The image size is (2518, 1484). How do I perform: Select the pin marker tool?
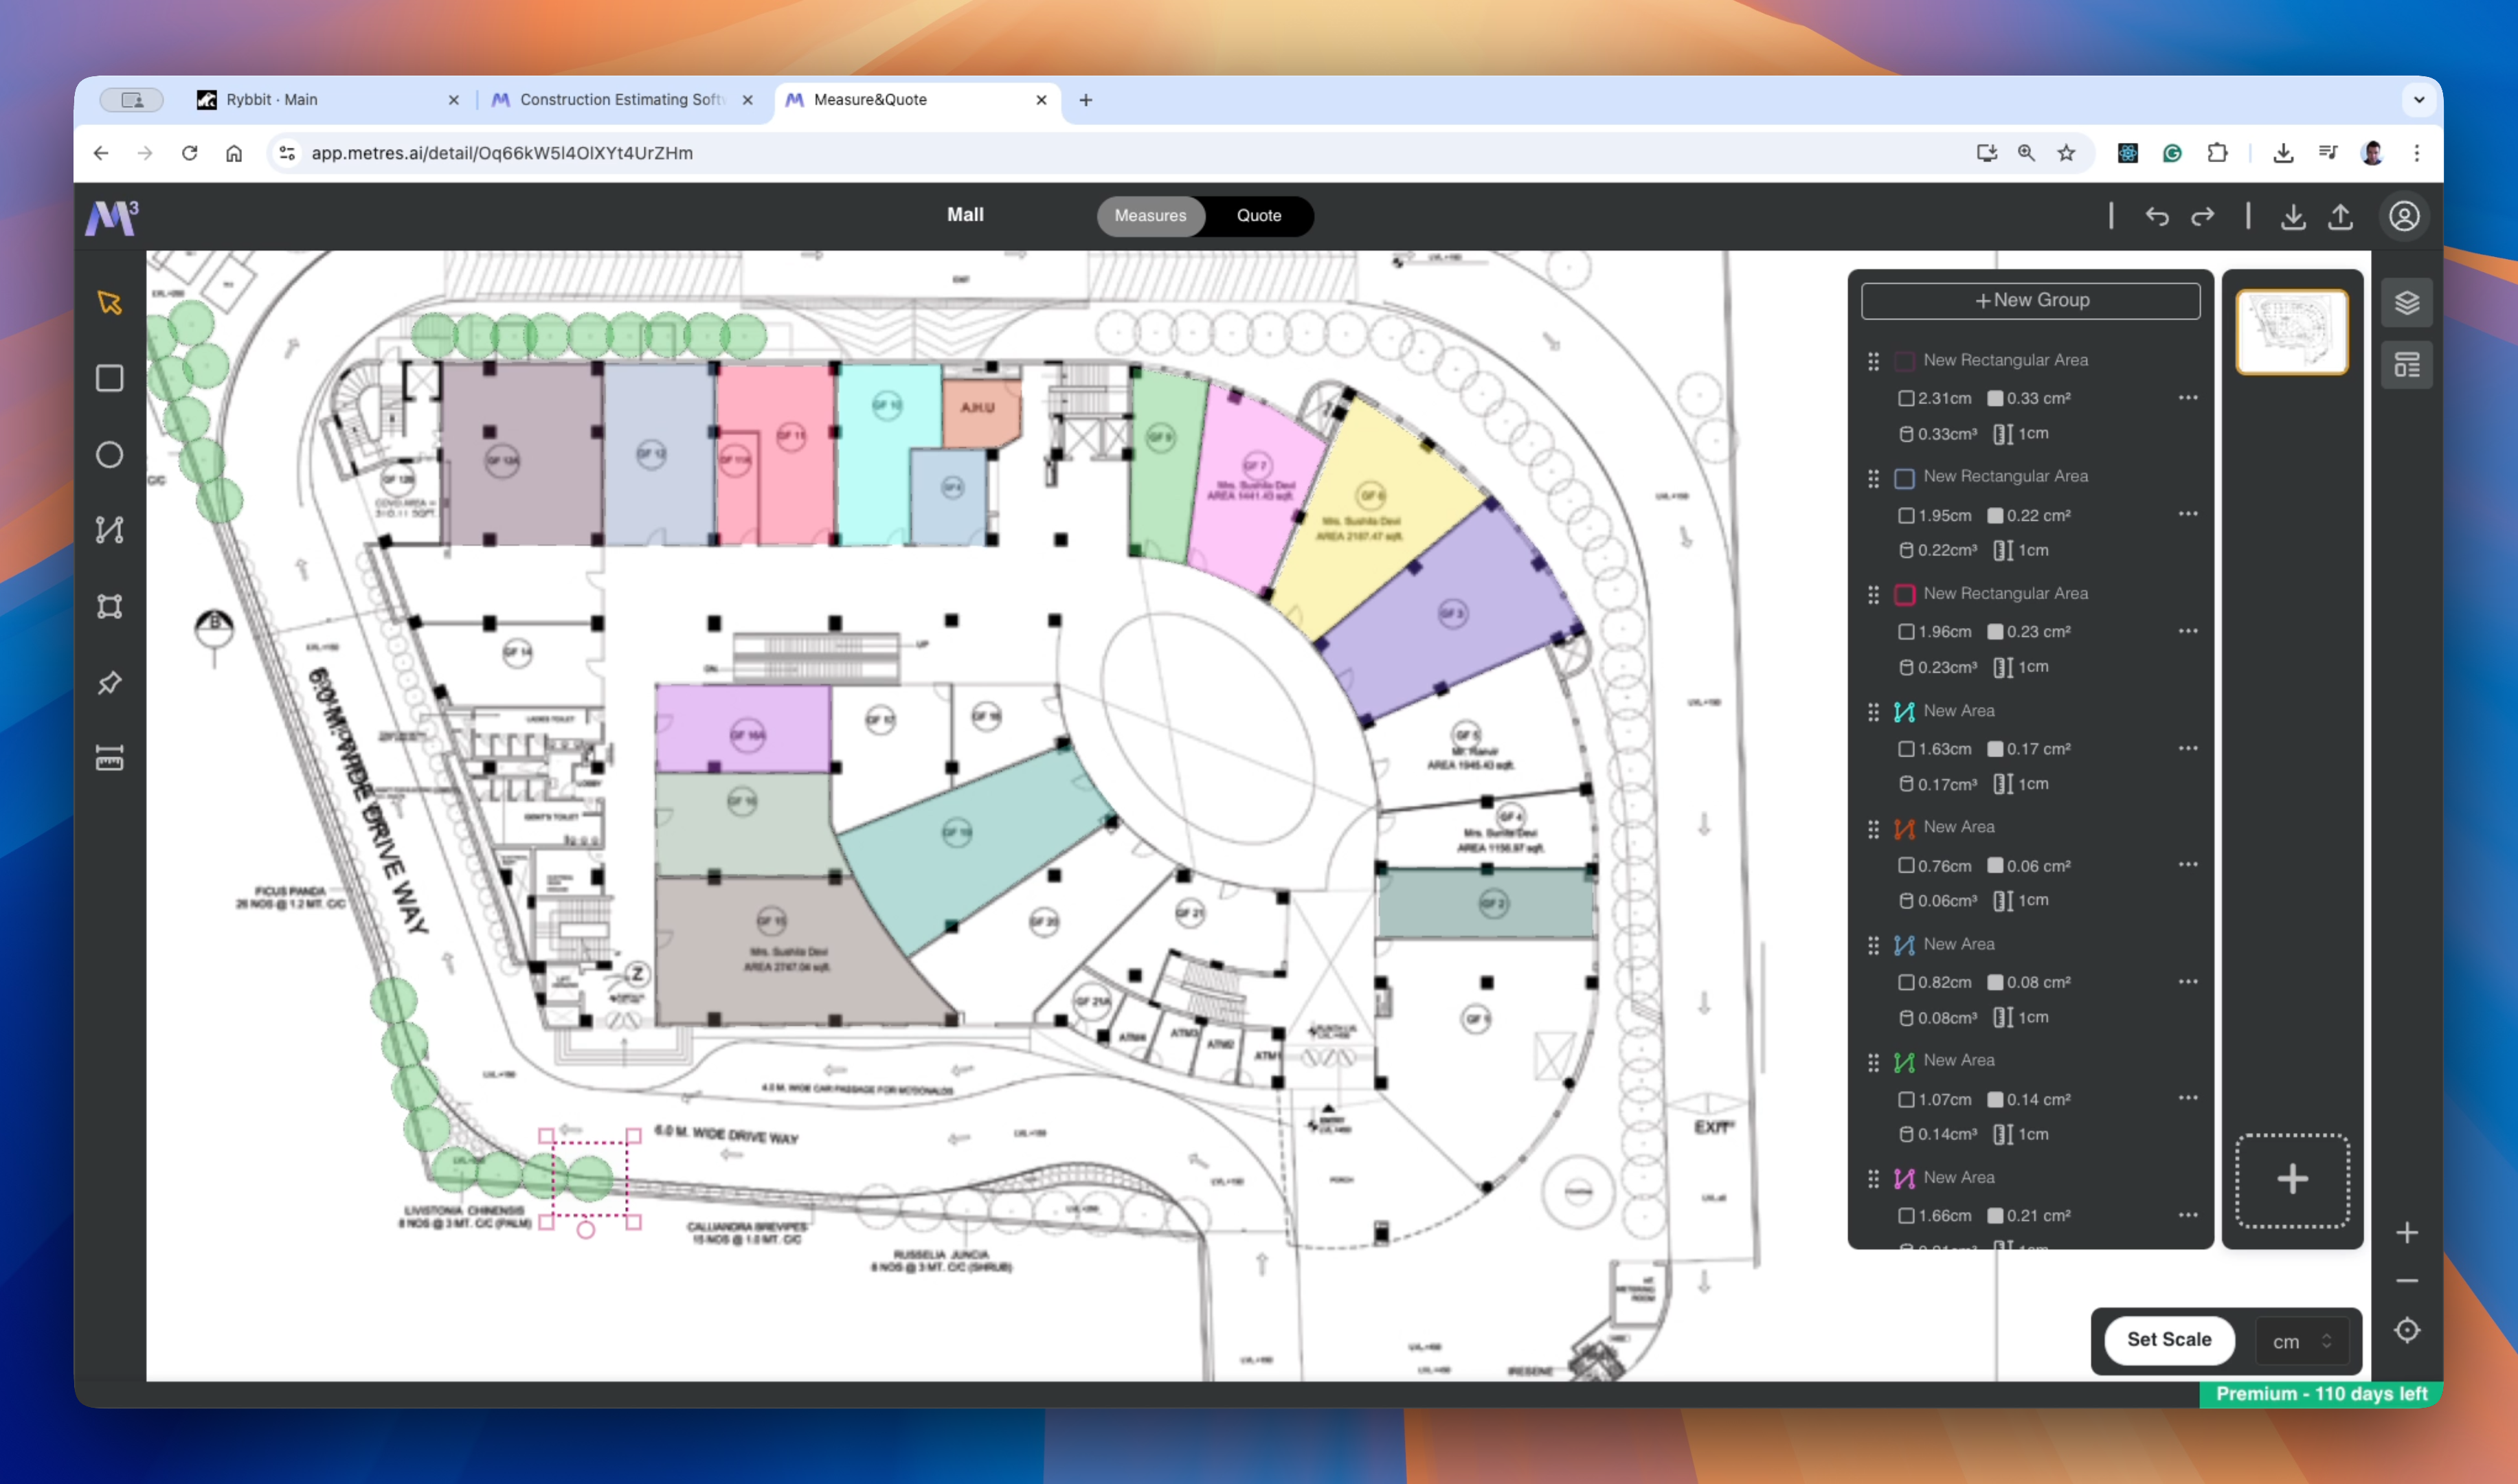(110, 683)
